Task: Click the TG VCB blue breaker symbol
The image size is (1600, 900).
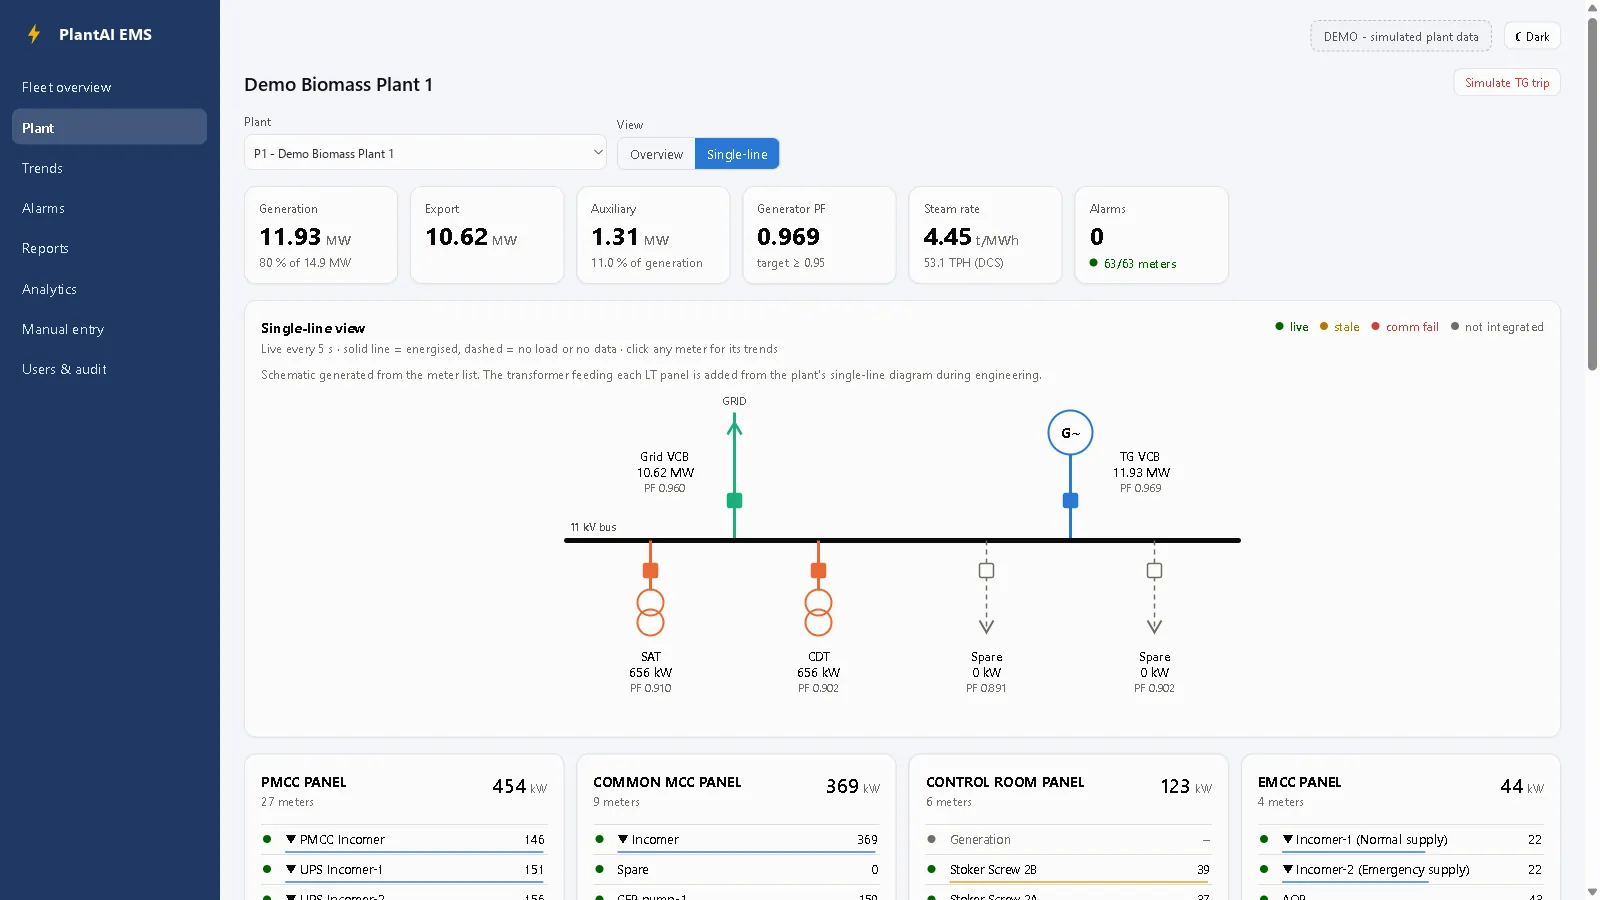Action: pos(1070,501)
